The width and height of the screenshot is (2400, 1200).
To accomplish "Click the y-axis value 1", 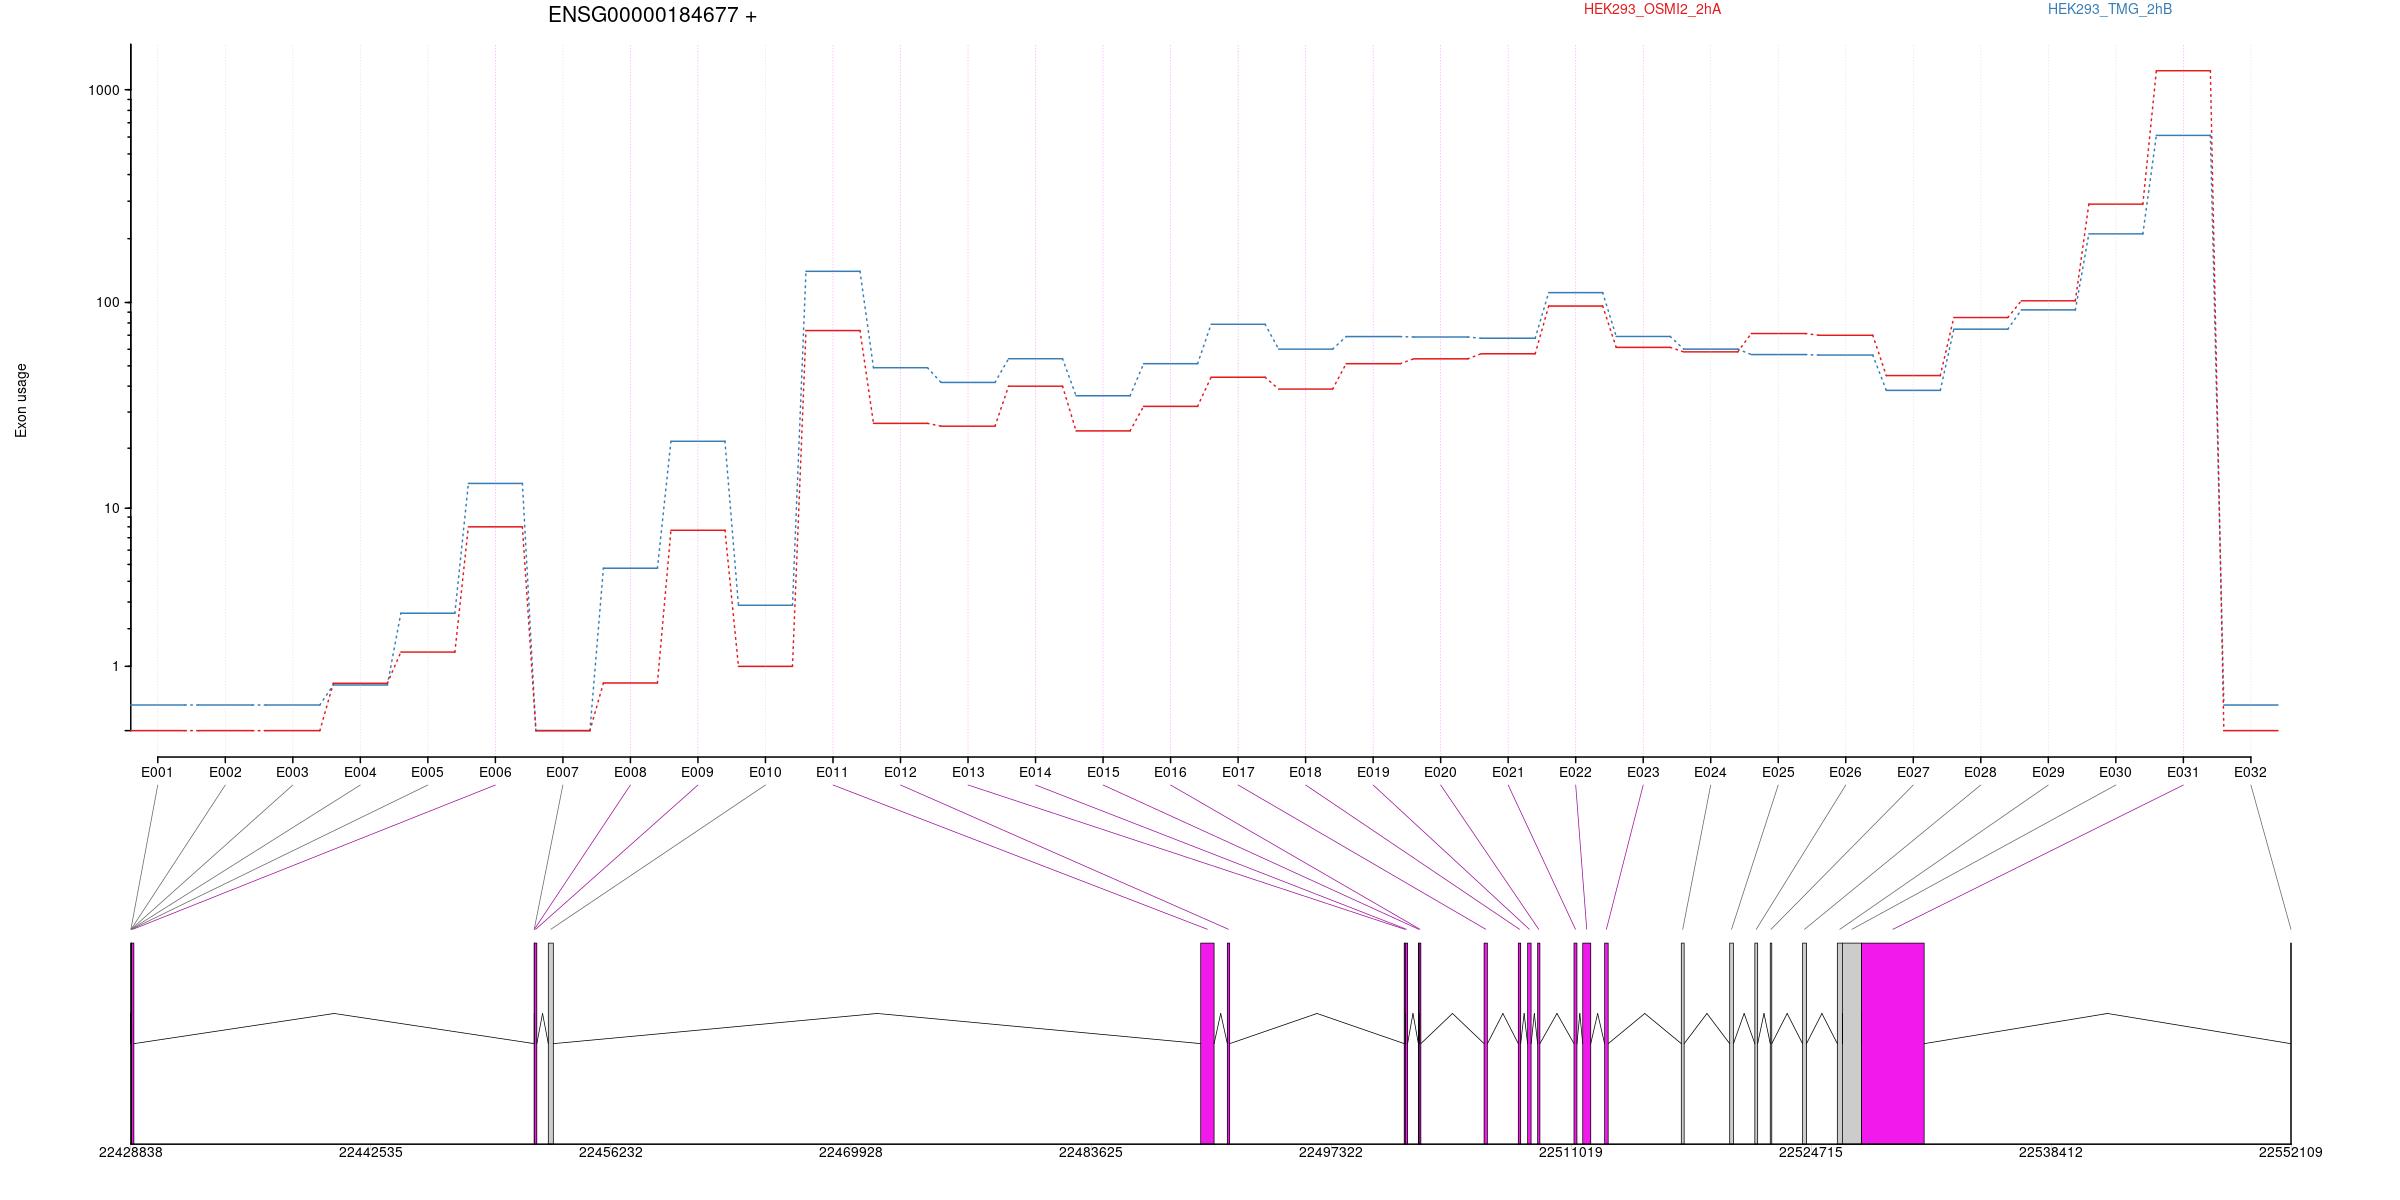I will coord(116,666).
